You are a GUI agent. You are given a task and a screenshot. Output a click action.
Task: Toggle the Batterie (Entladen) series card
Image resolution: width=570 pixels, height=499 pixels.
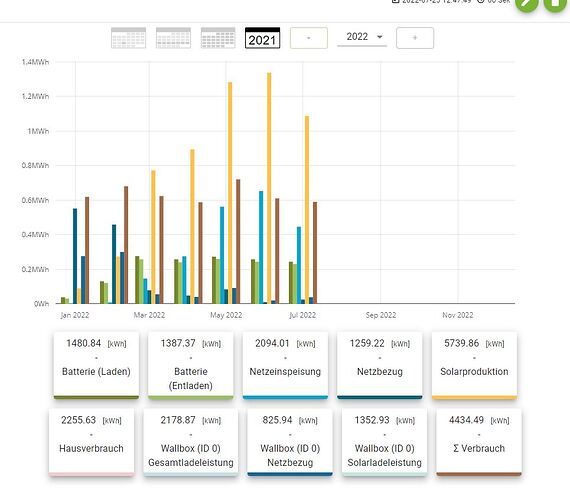[x=191, y=365]
